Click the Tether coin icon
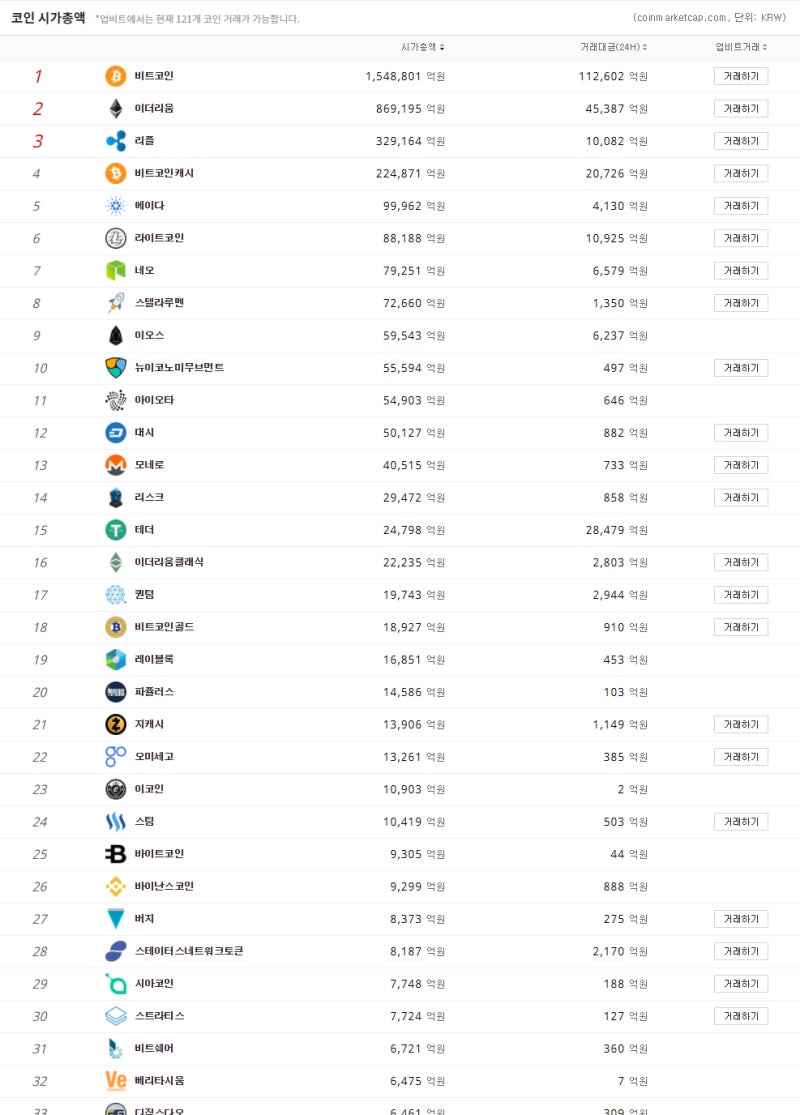The image size is (800, 1115). pos(116,530)
